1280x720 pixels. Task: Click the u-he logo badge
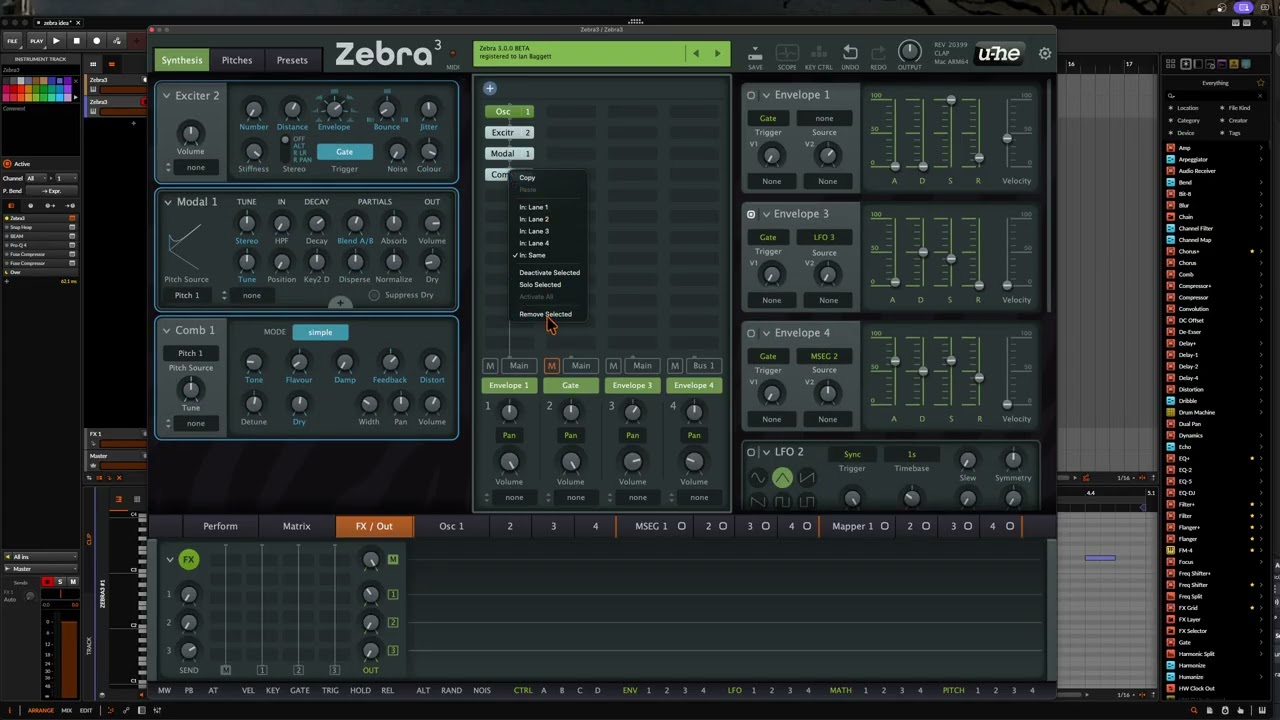point(999,54)
